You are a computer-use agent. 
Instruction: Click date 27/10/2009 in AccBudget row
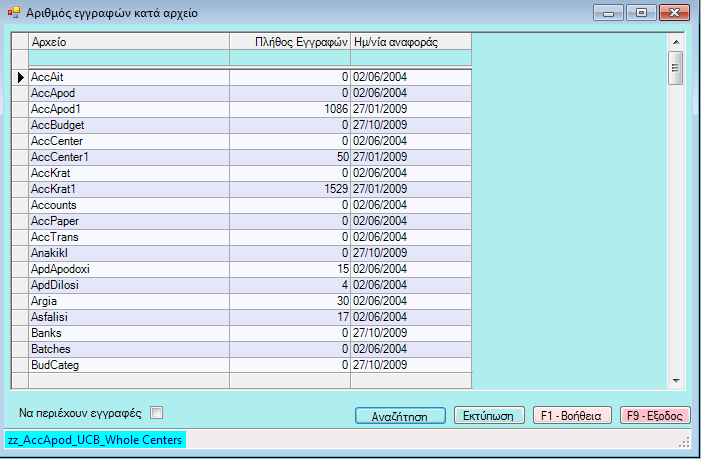(x=411, y=125)
